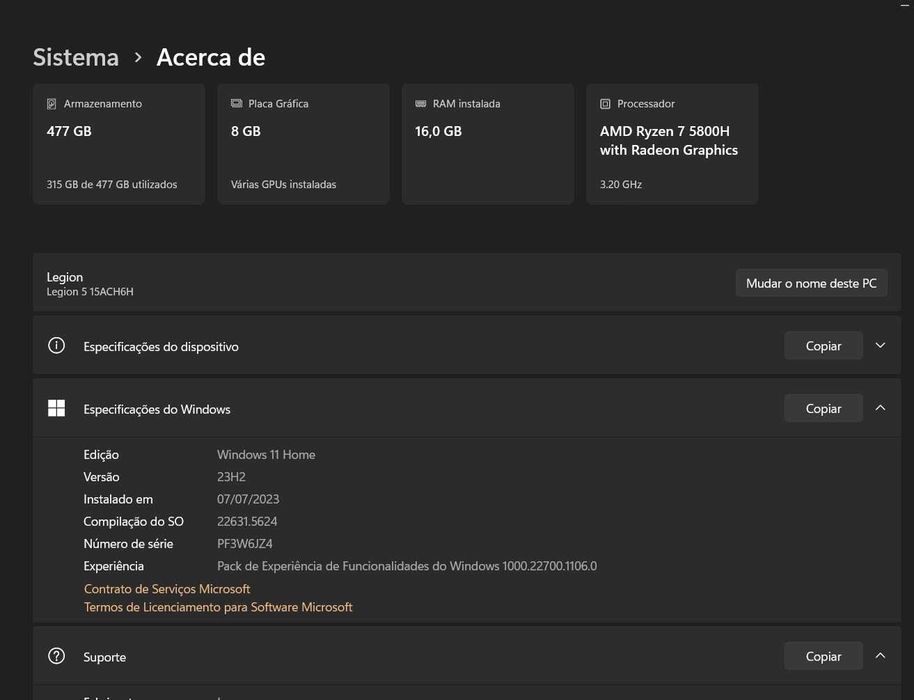Select the 22631.5624 build number
The width and height of the screenshot is (914, 700).
click(x=247, y=521)
